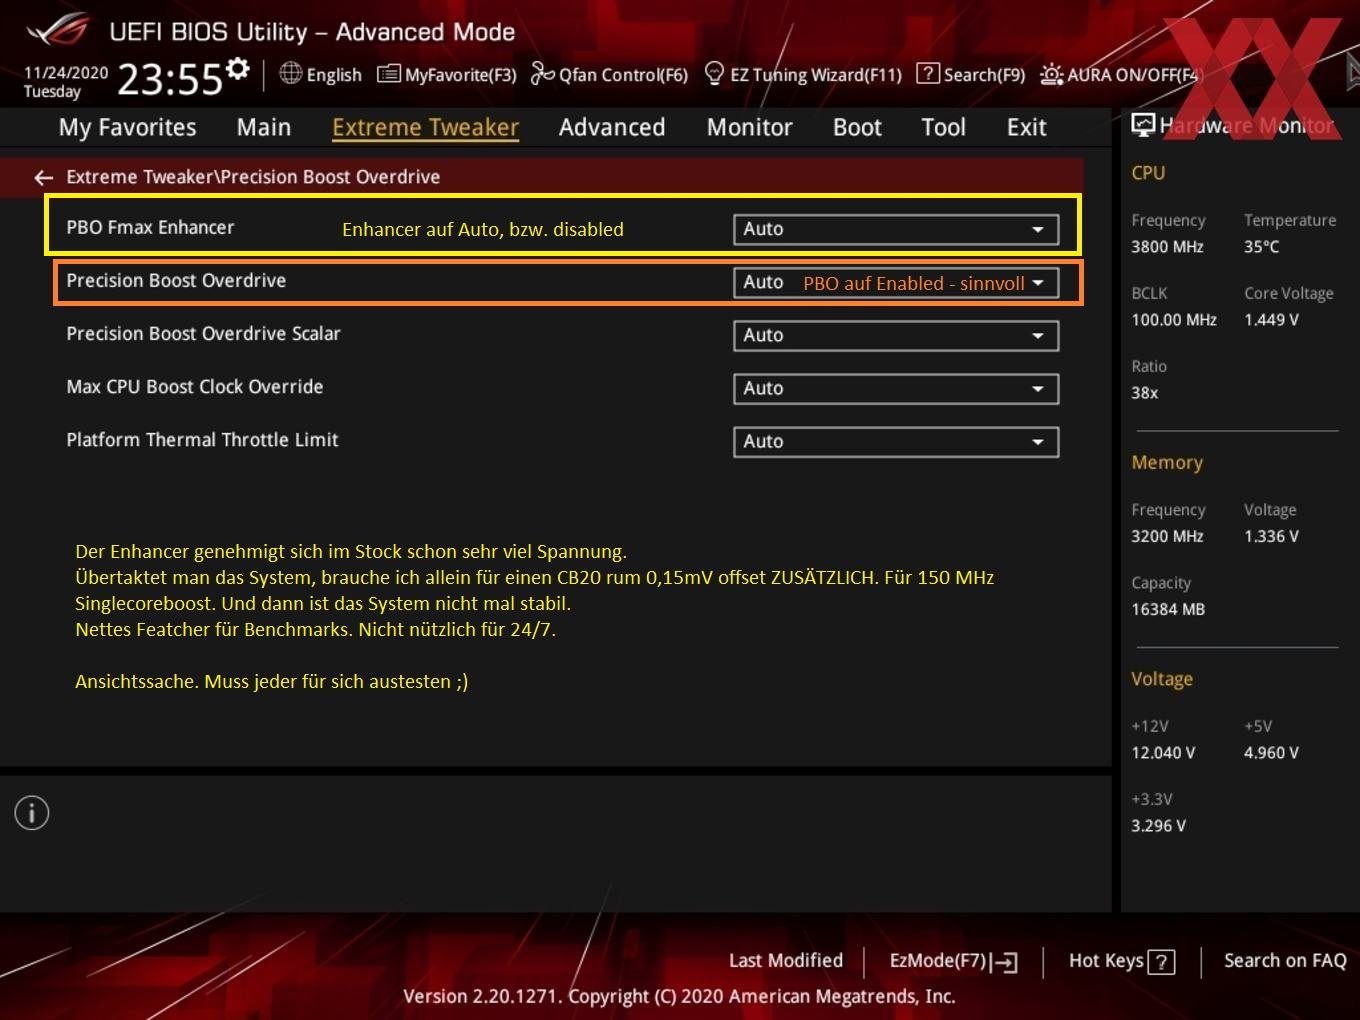This screenshot has height=1020, width=1360.
Task: Expand Platform Thermal Throttle Limit dropdown
Action: (x=896, y=441)
